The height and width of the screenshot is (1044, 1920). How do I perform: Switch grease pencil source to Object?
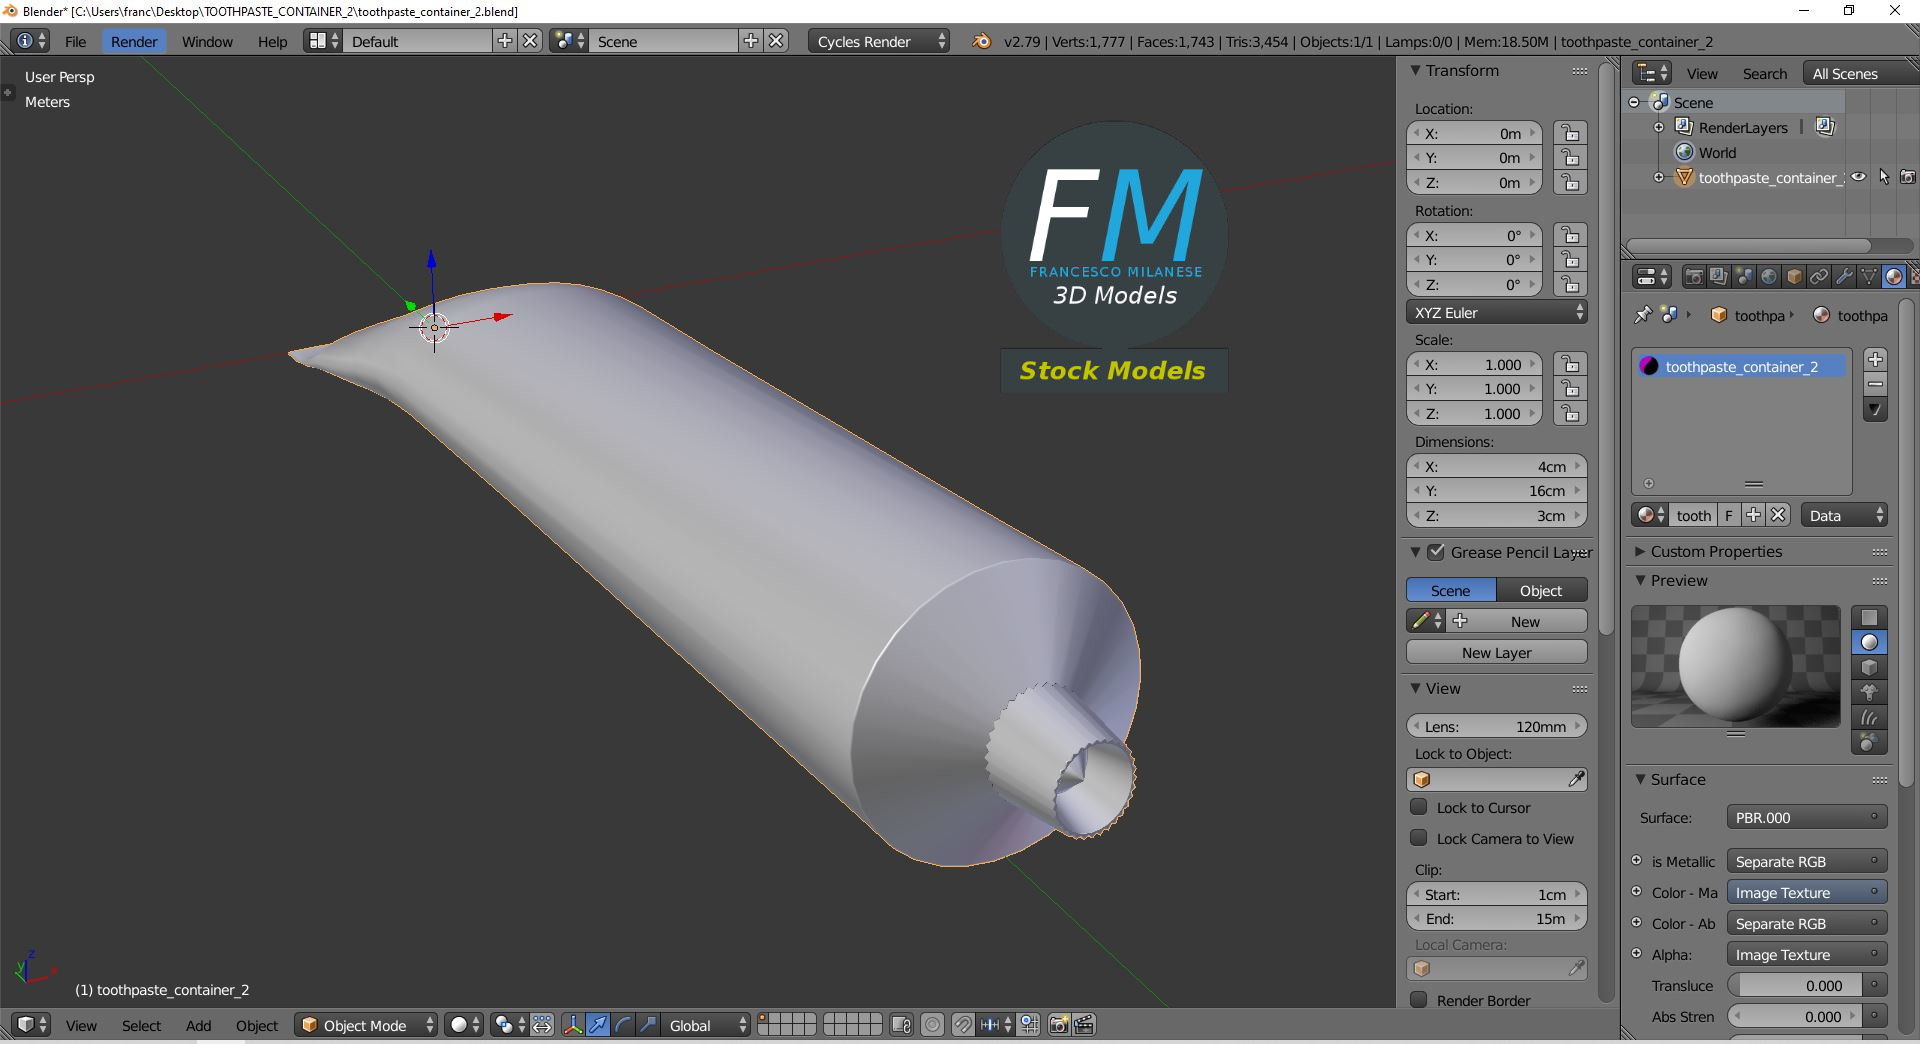point(1541,591)
